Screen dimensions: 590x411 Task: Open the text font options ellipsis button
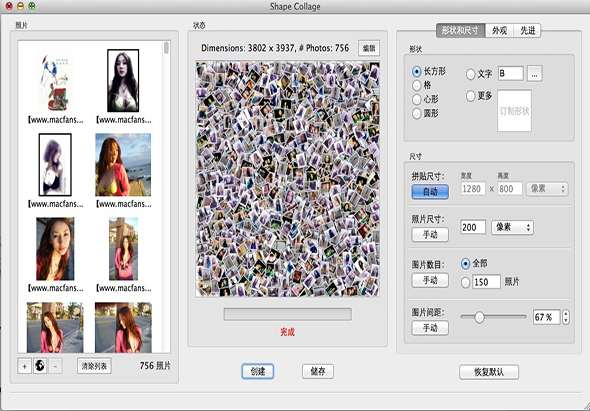534,73
